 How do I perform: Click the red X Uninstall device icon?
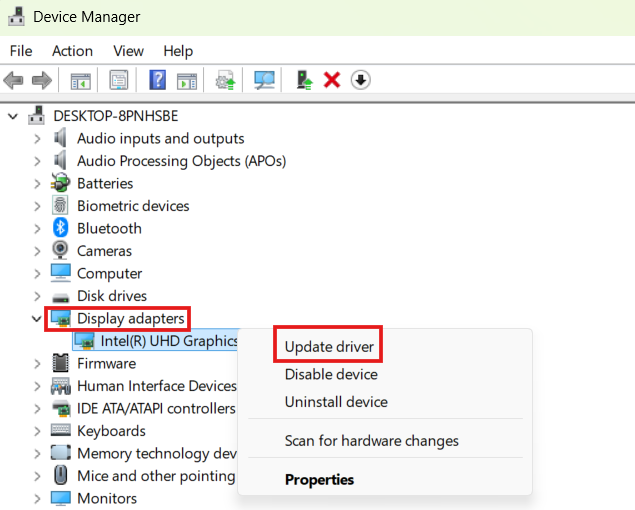332,80
